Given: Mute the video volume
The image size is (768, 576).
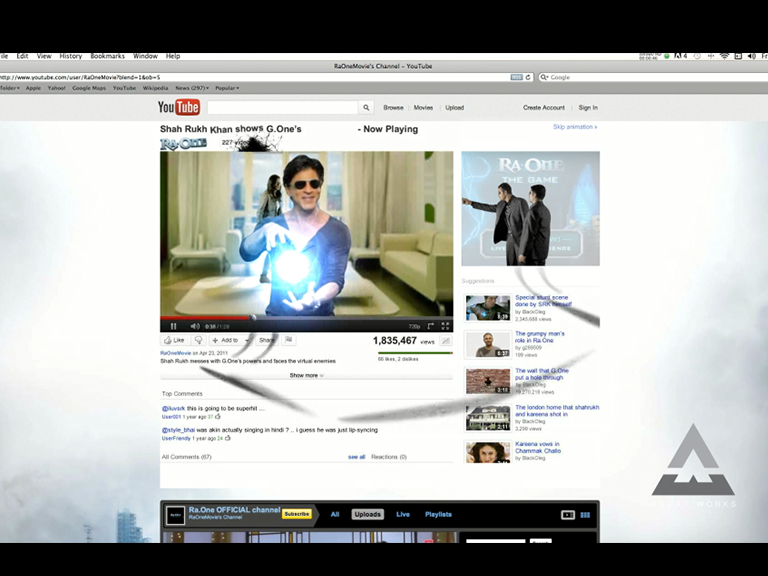Looking at the screenshot, I should (194, 326).
